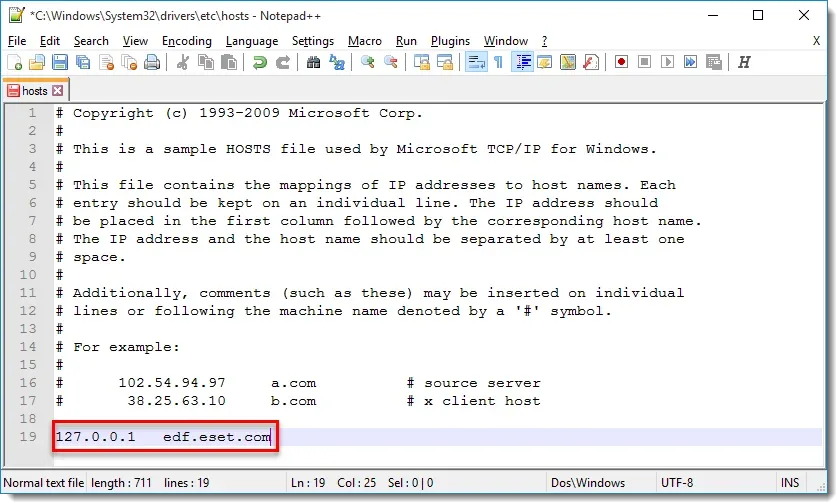Click 'length : 711' status entry
The image size is (837, 503).
pos(122,483)
